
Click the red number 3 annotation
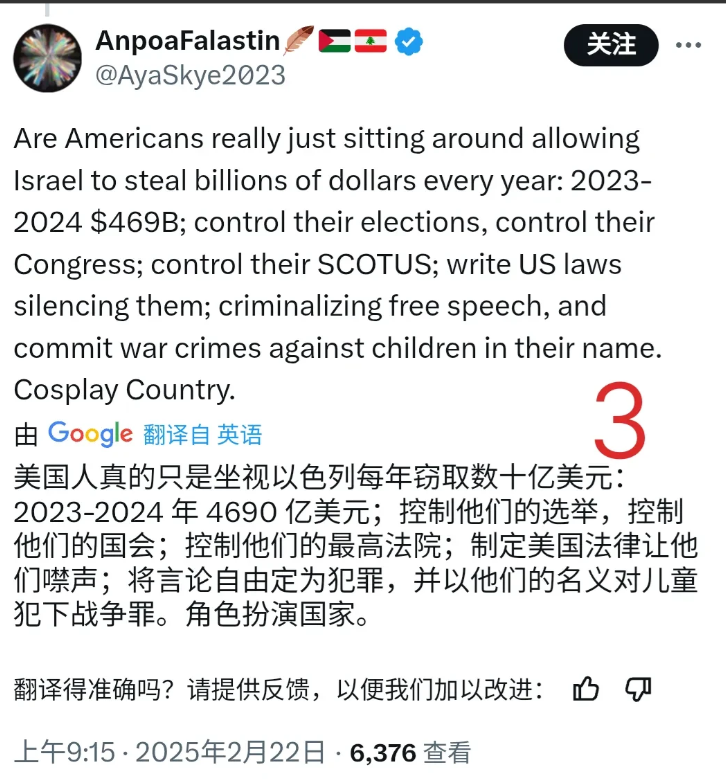[x=619, y=420]
